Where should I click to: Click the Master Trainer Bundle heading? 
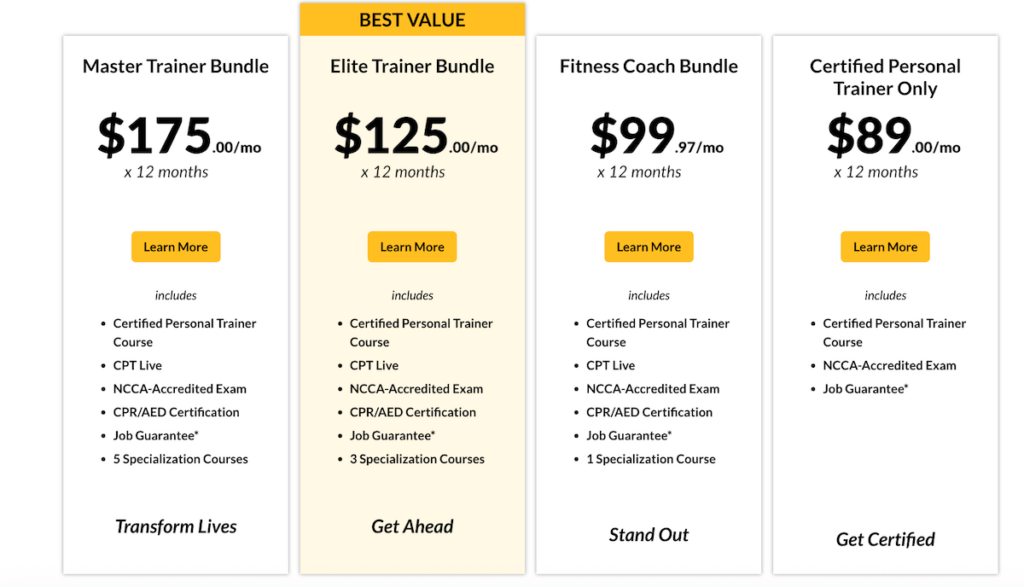pos(176,67)
